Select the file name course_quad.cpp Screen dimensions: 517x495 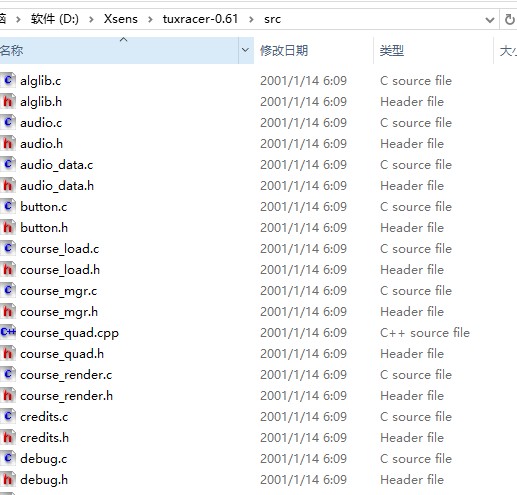tap(69, 333)
